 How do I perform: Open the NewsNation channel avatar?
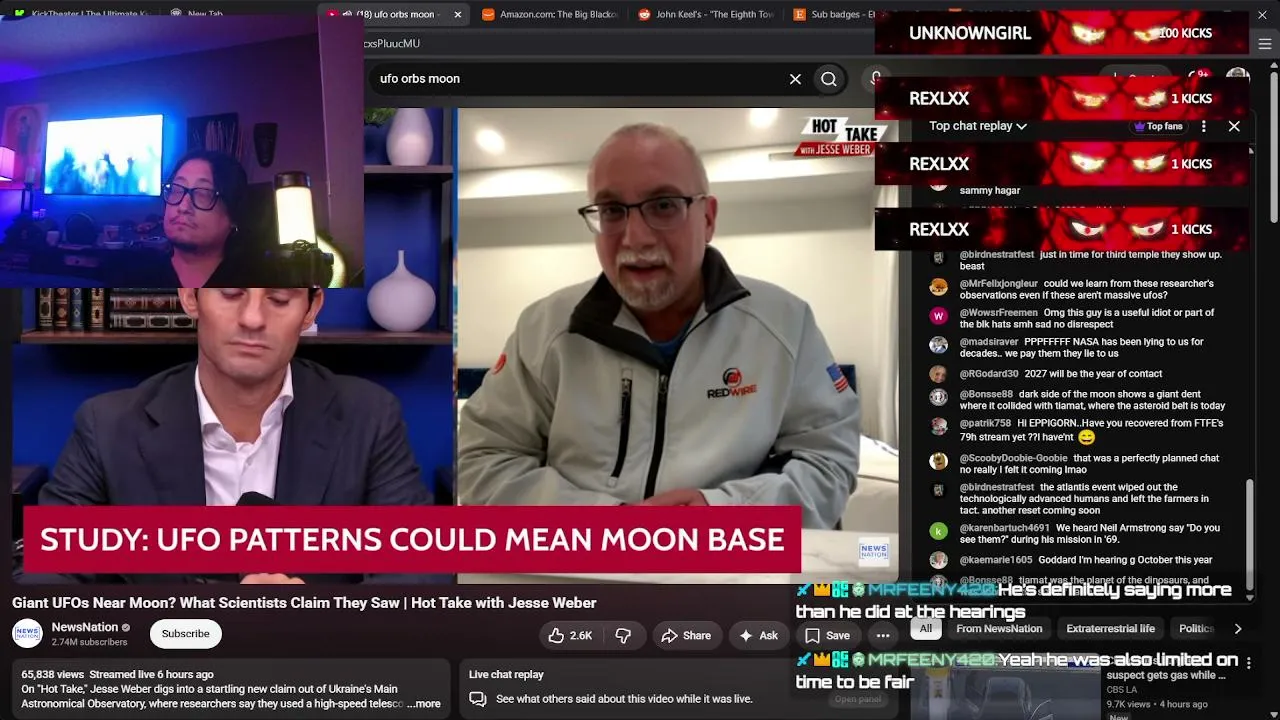coord(27,634)
